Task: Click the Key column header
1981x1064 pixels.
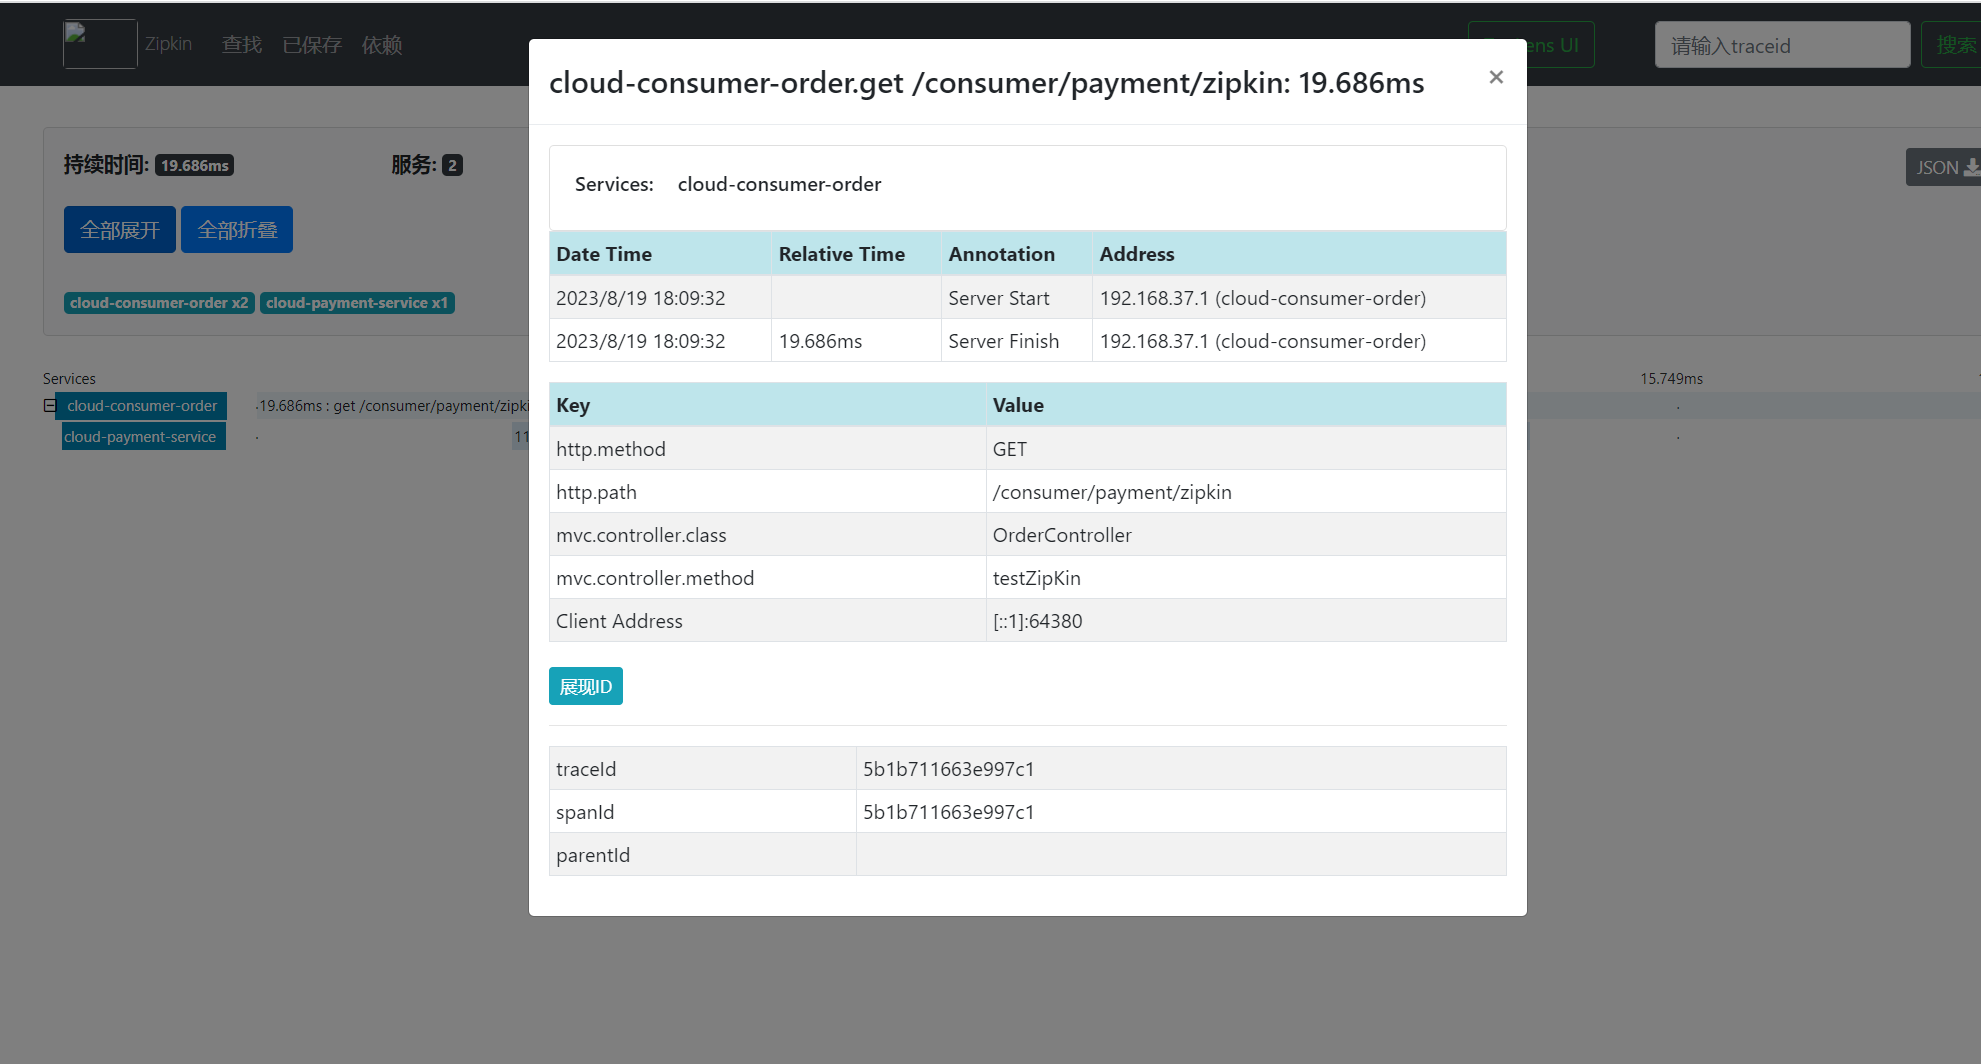Action: (x=767, y=405)
